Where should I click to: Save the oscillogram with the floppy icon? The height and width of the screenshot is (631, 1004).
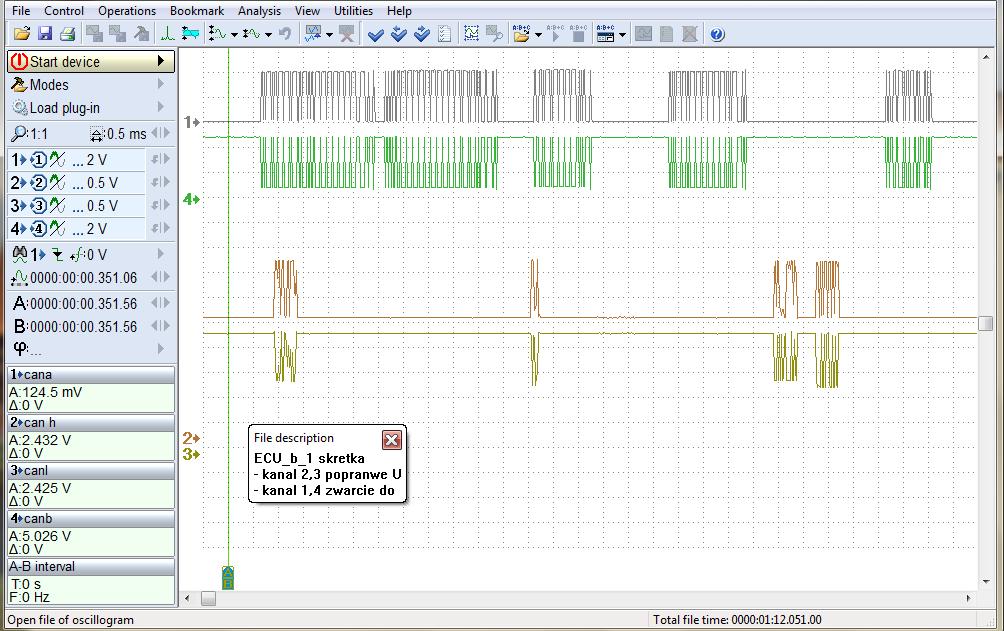point(44,34)
